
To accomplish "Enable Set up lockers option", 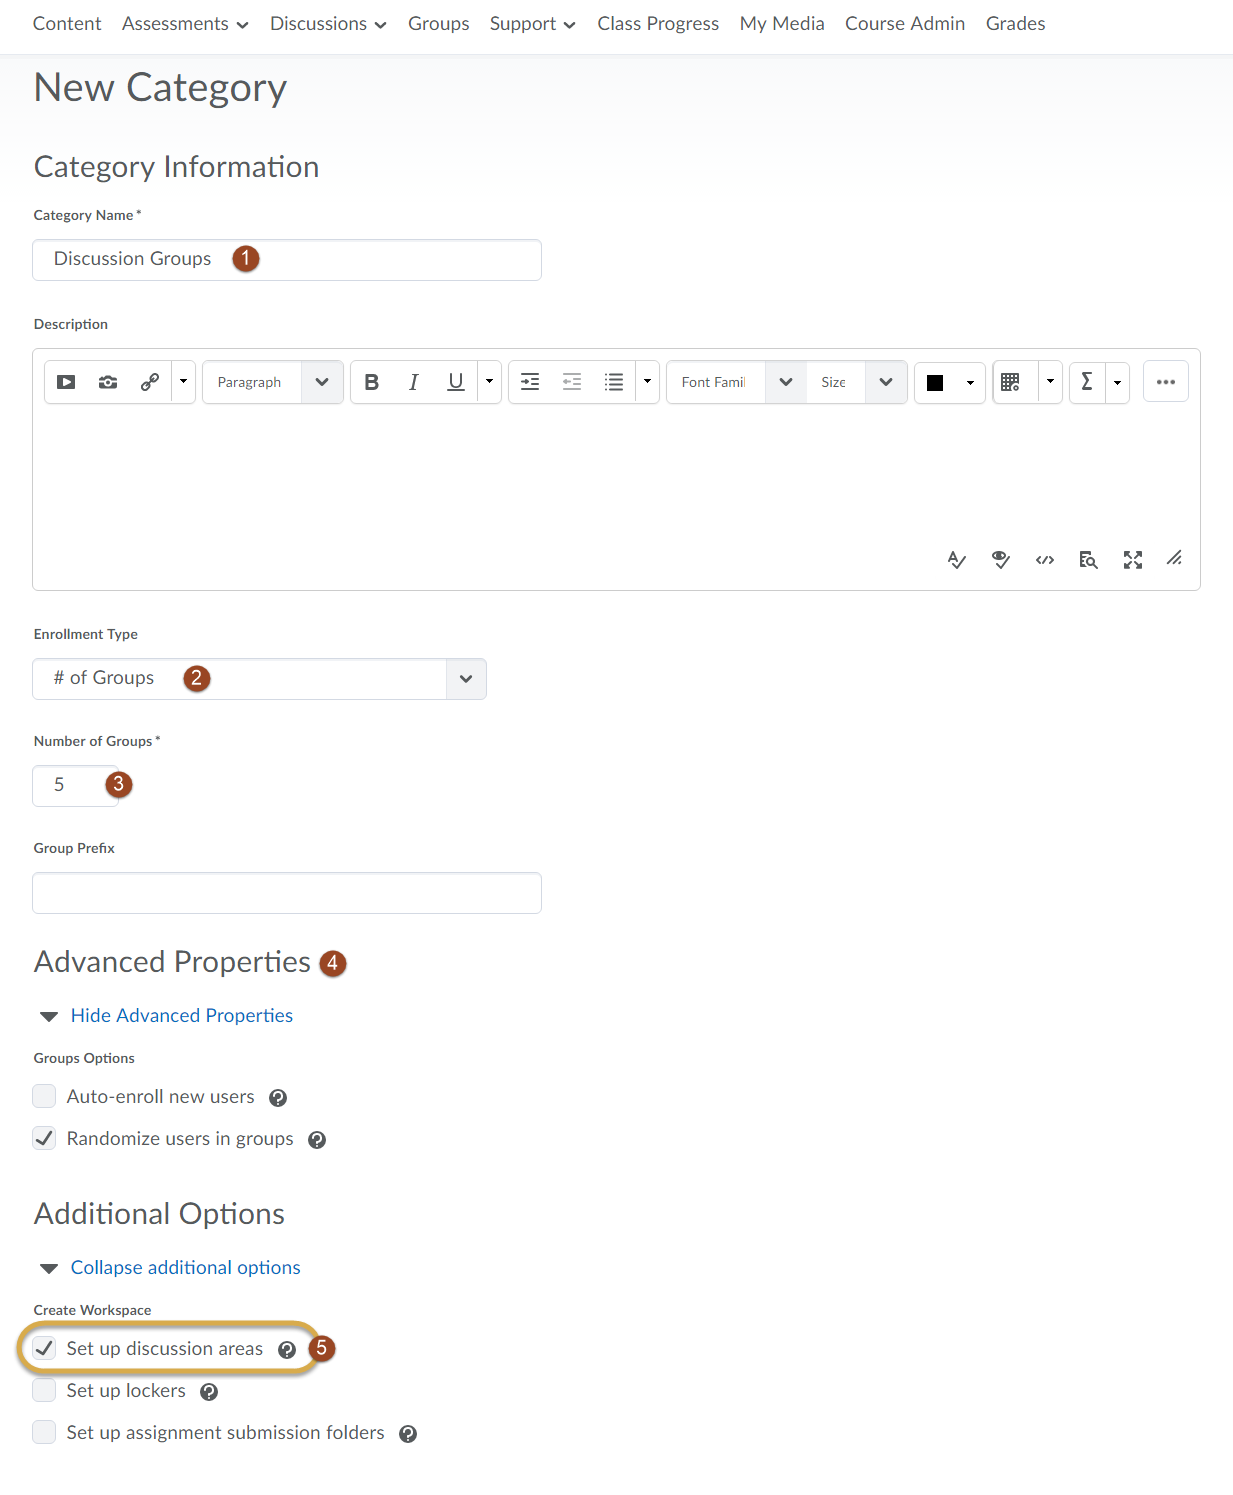I will (x=43, y=1390).
